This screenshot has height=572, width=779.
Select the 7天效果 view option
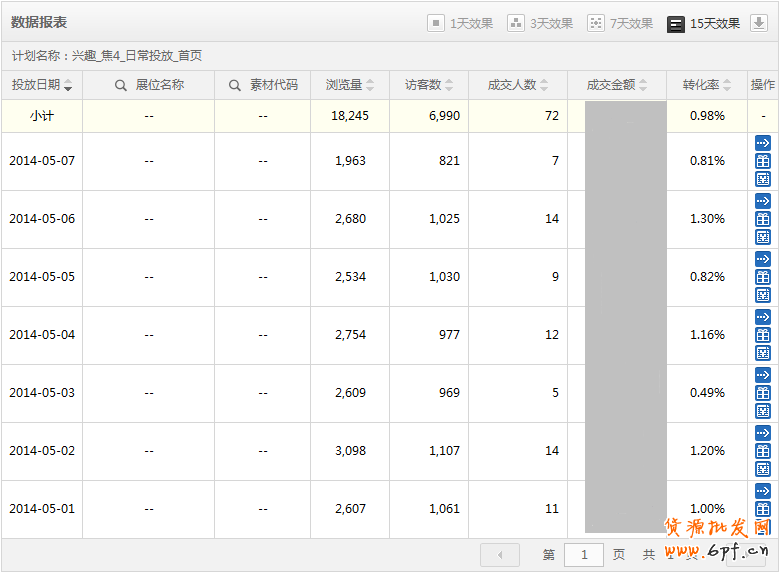pyautogui.click(x=620, y=23)
